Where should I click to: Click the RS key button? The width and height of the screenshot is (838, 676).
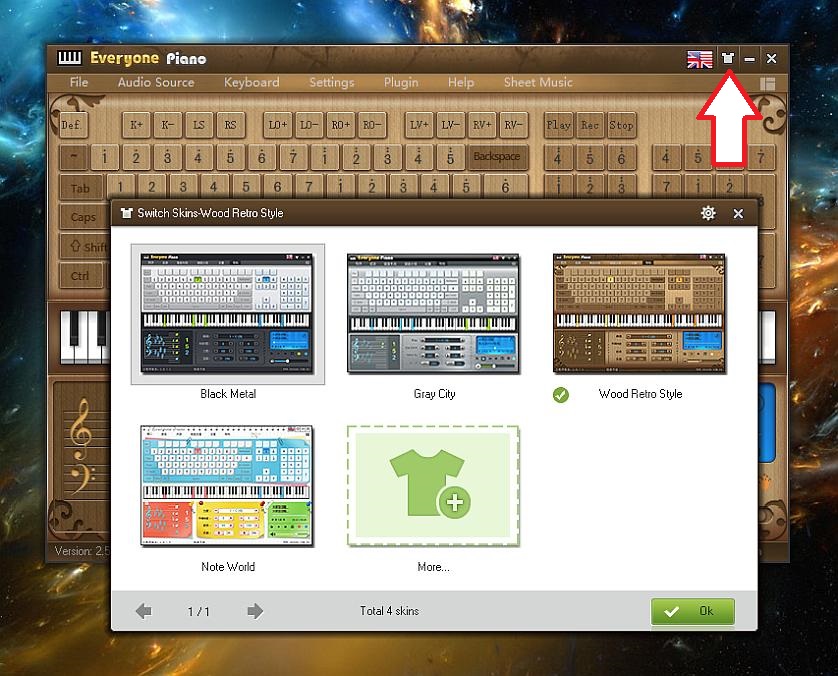click(x=230, y=125)
